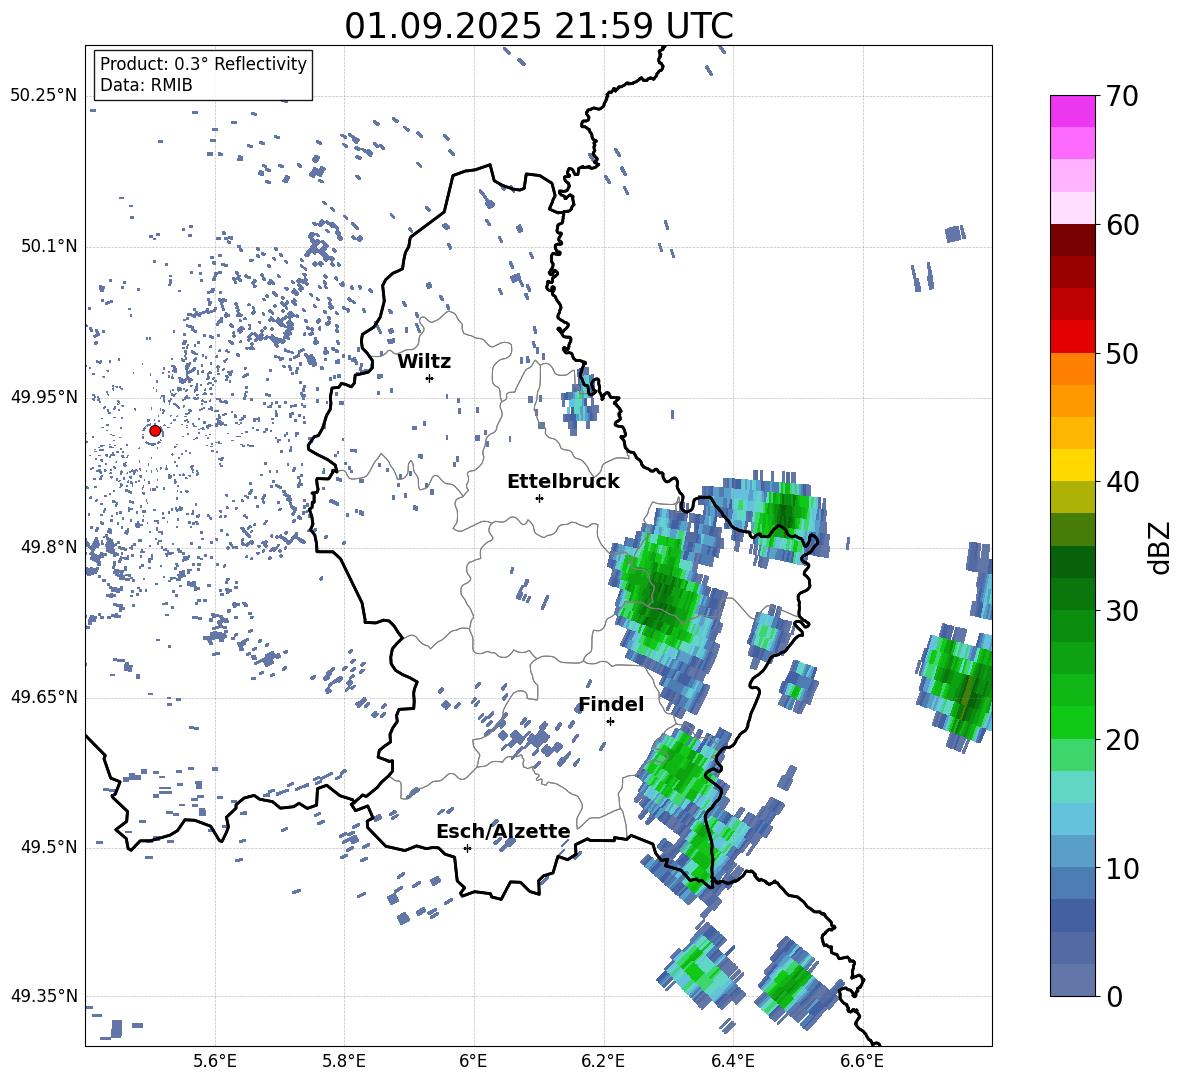Click the 49.8°N latitude label
Image resolution: width=1184 pixels, height=1081 pixels.
(49, 547)
